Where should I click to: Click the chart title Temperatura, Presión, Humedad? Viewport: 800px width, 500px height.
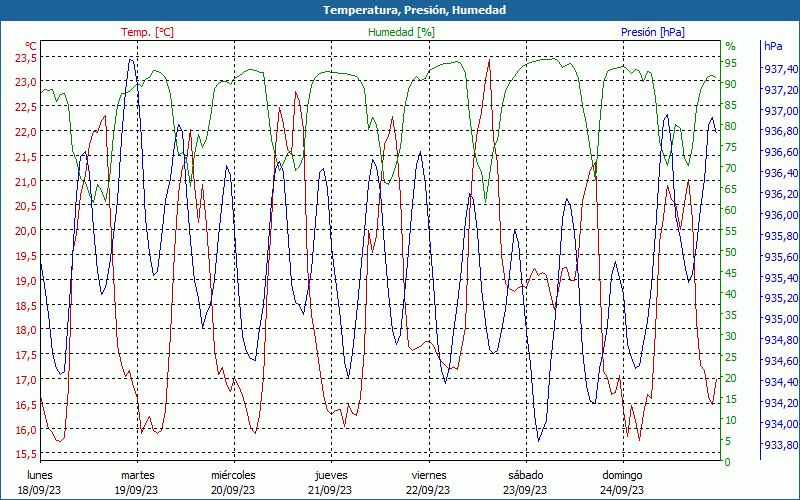pyautogui.click(x=414, y=10)
